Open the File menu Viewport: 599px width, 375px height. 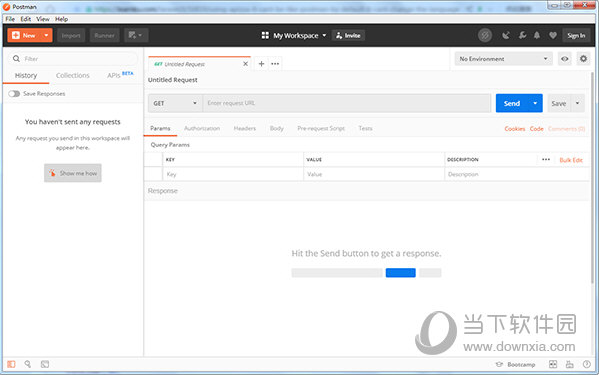tap(10, 19)
